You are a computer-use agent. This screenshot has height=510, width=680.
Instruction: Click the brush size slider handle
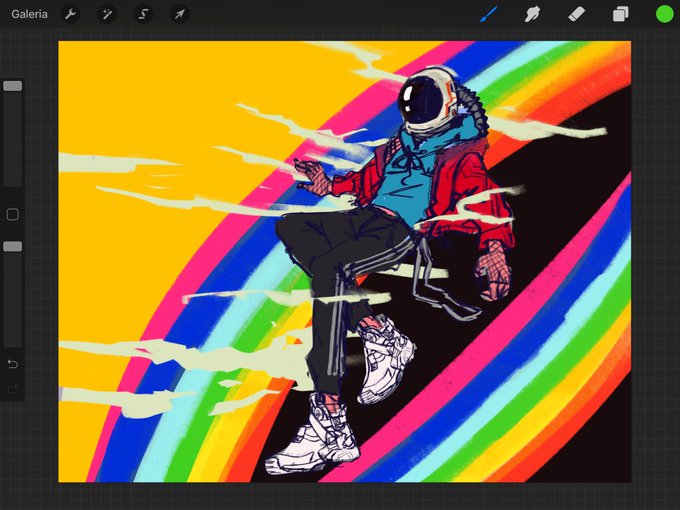click(13, 86)
